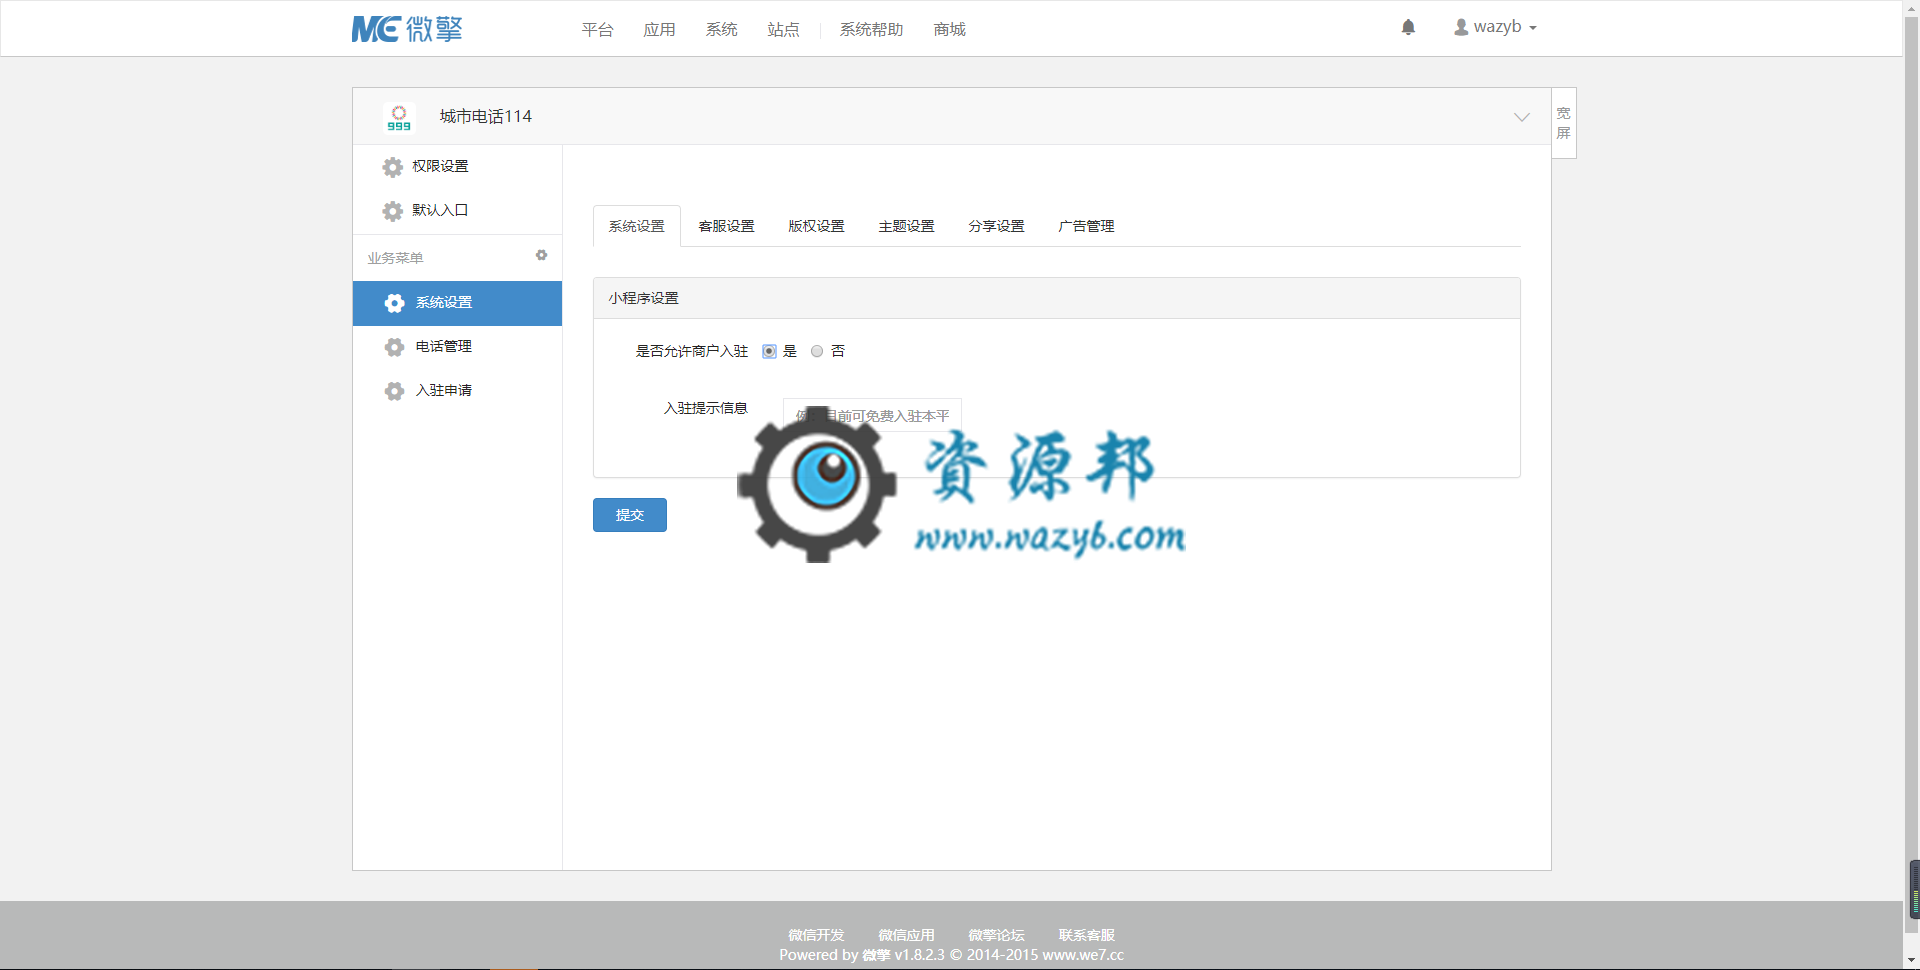Open the 系统 menu
This screenshot has width=1920, height=970.
coord(721,30)
